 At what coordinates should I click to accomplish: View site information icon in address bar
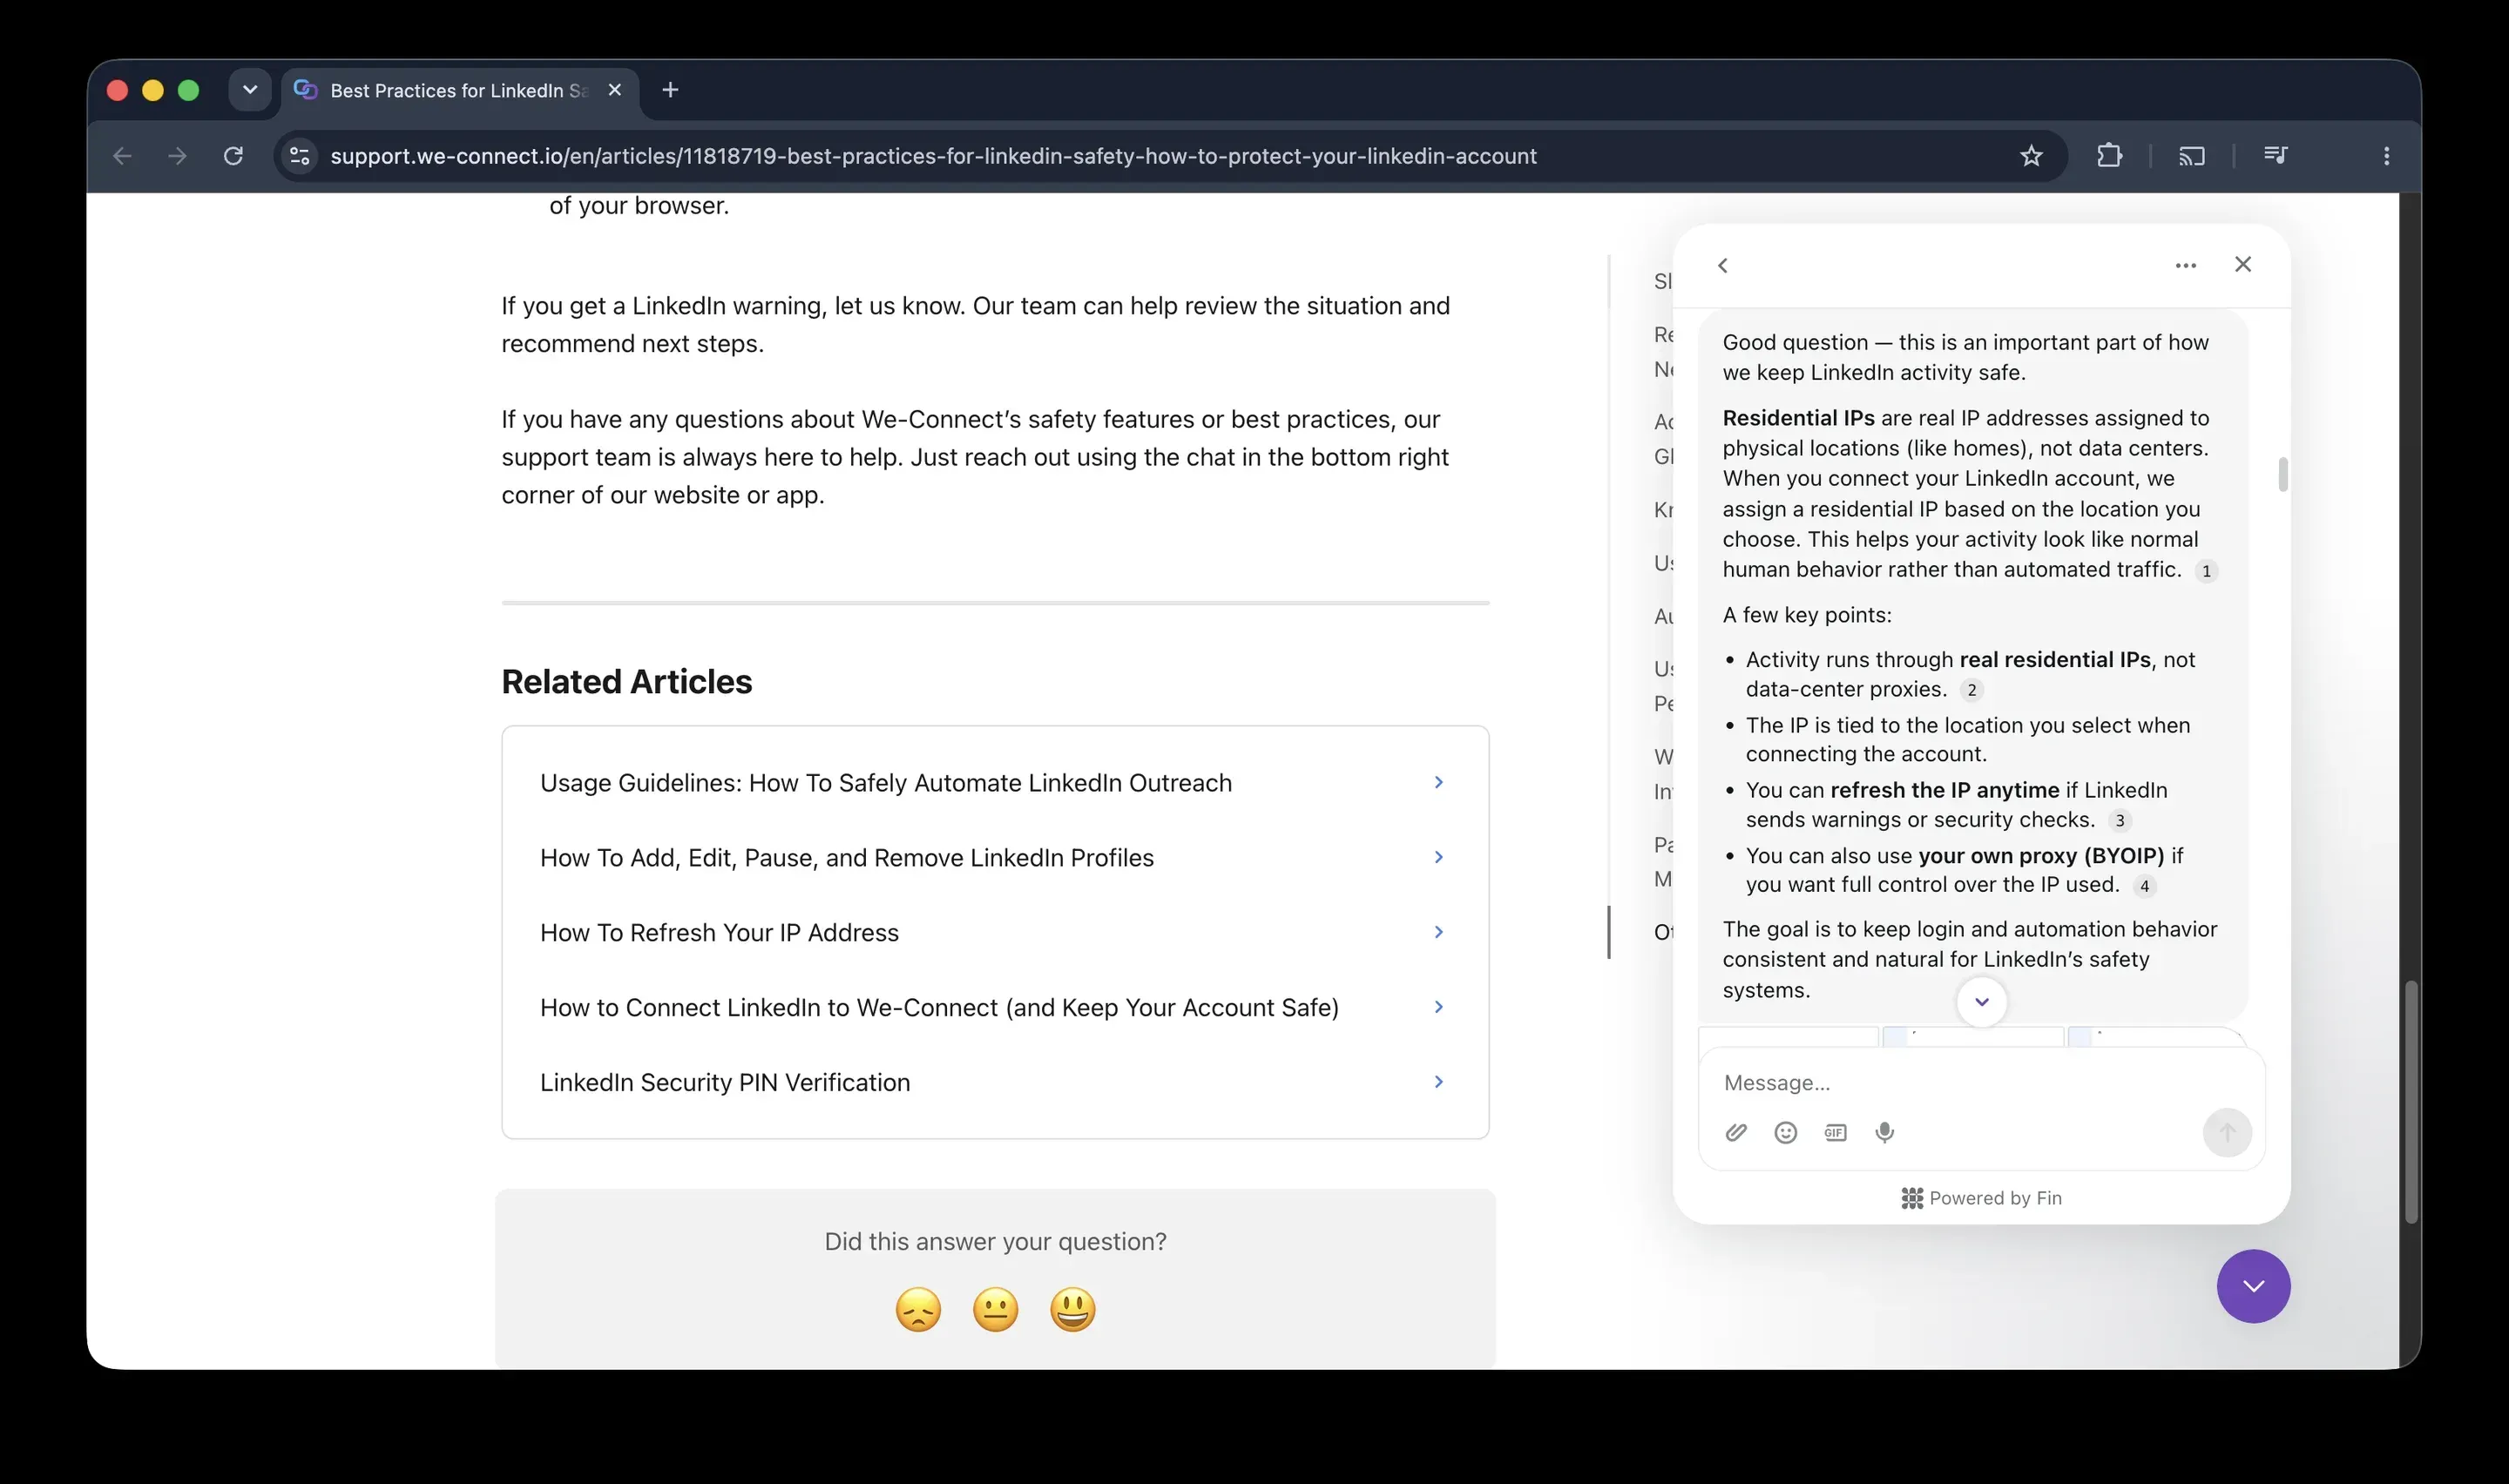point(299,156)
